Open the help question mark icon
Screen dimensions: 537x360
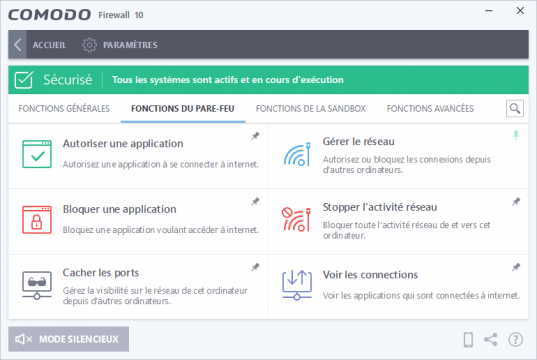(515, 339)
